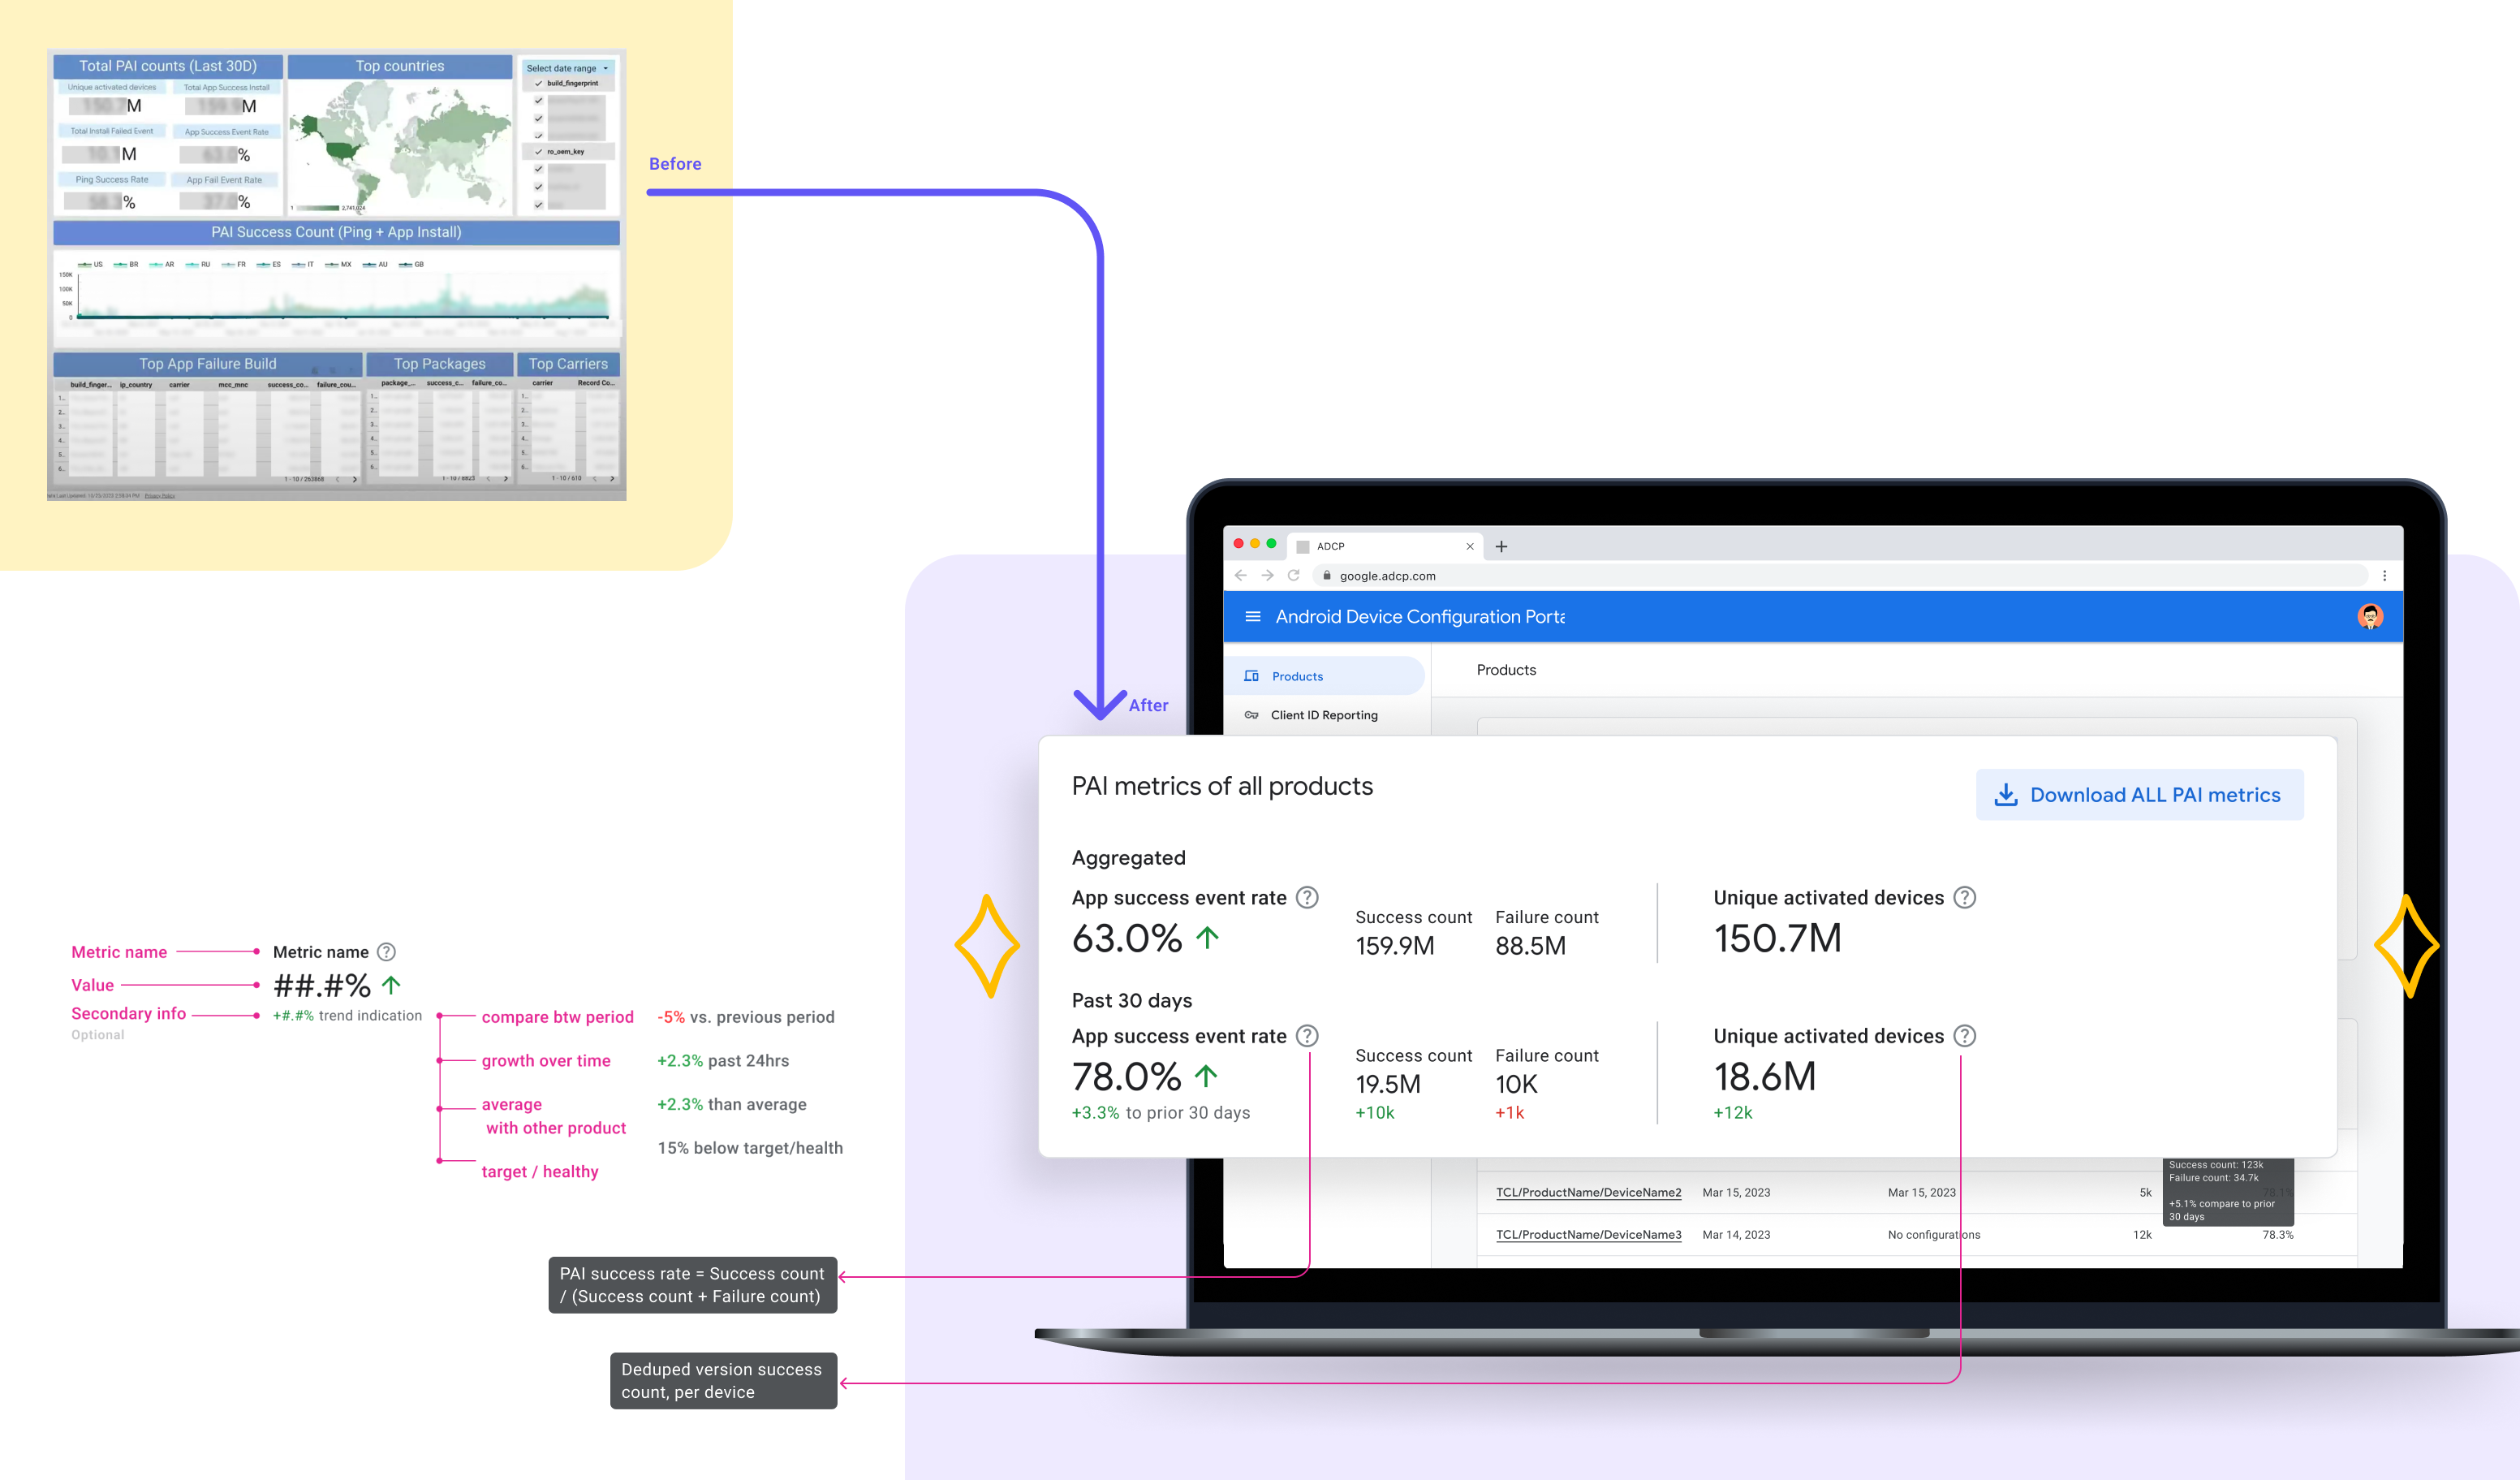2520x1480 pixels.
Task: Open a new browser tab with plus
Action: point(1501,546)
